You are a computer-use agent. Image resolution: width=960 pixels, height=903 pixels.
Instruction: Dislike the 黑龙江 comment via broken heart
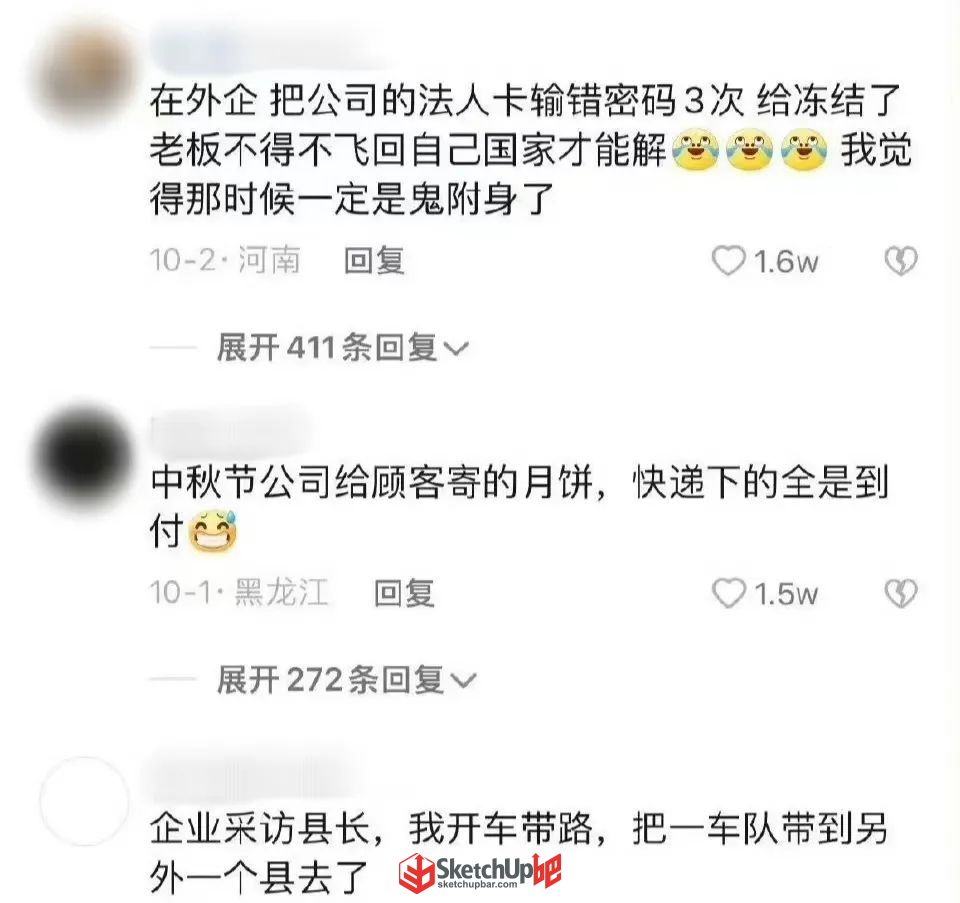coord(901,593)
